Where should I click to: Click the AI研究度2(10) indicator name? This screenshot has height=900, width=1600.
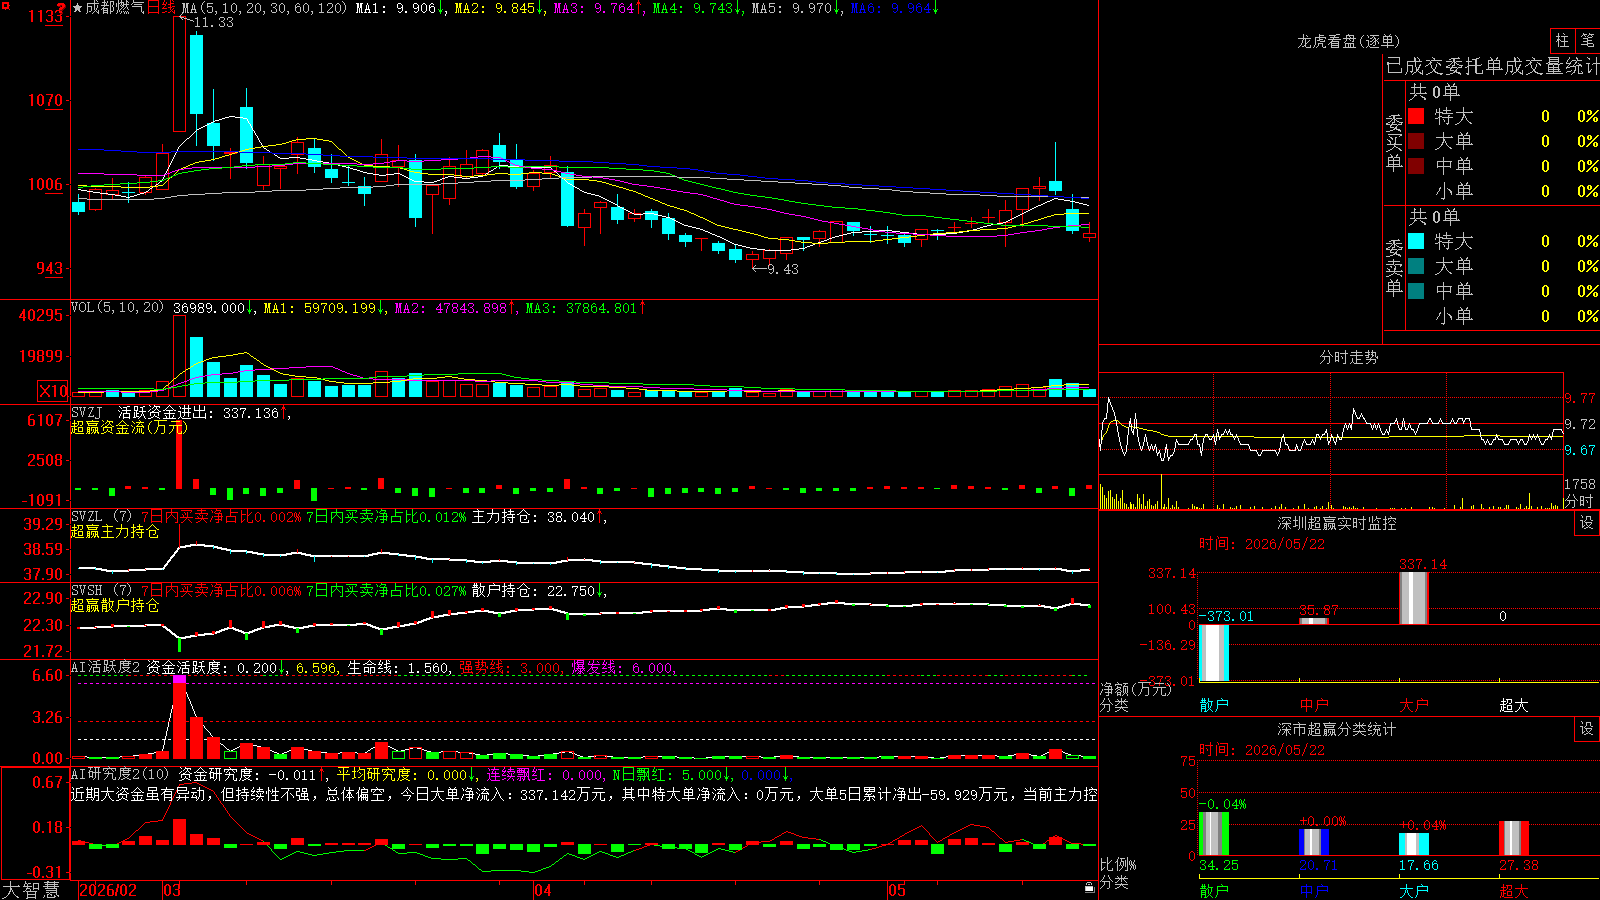pos(120,774)
